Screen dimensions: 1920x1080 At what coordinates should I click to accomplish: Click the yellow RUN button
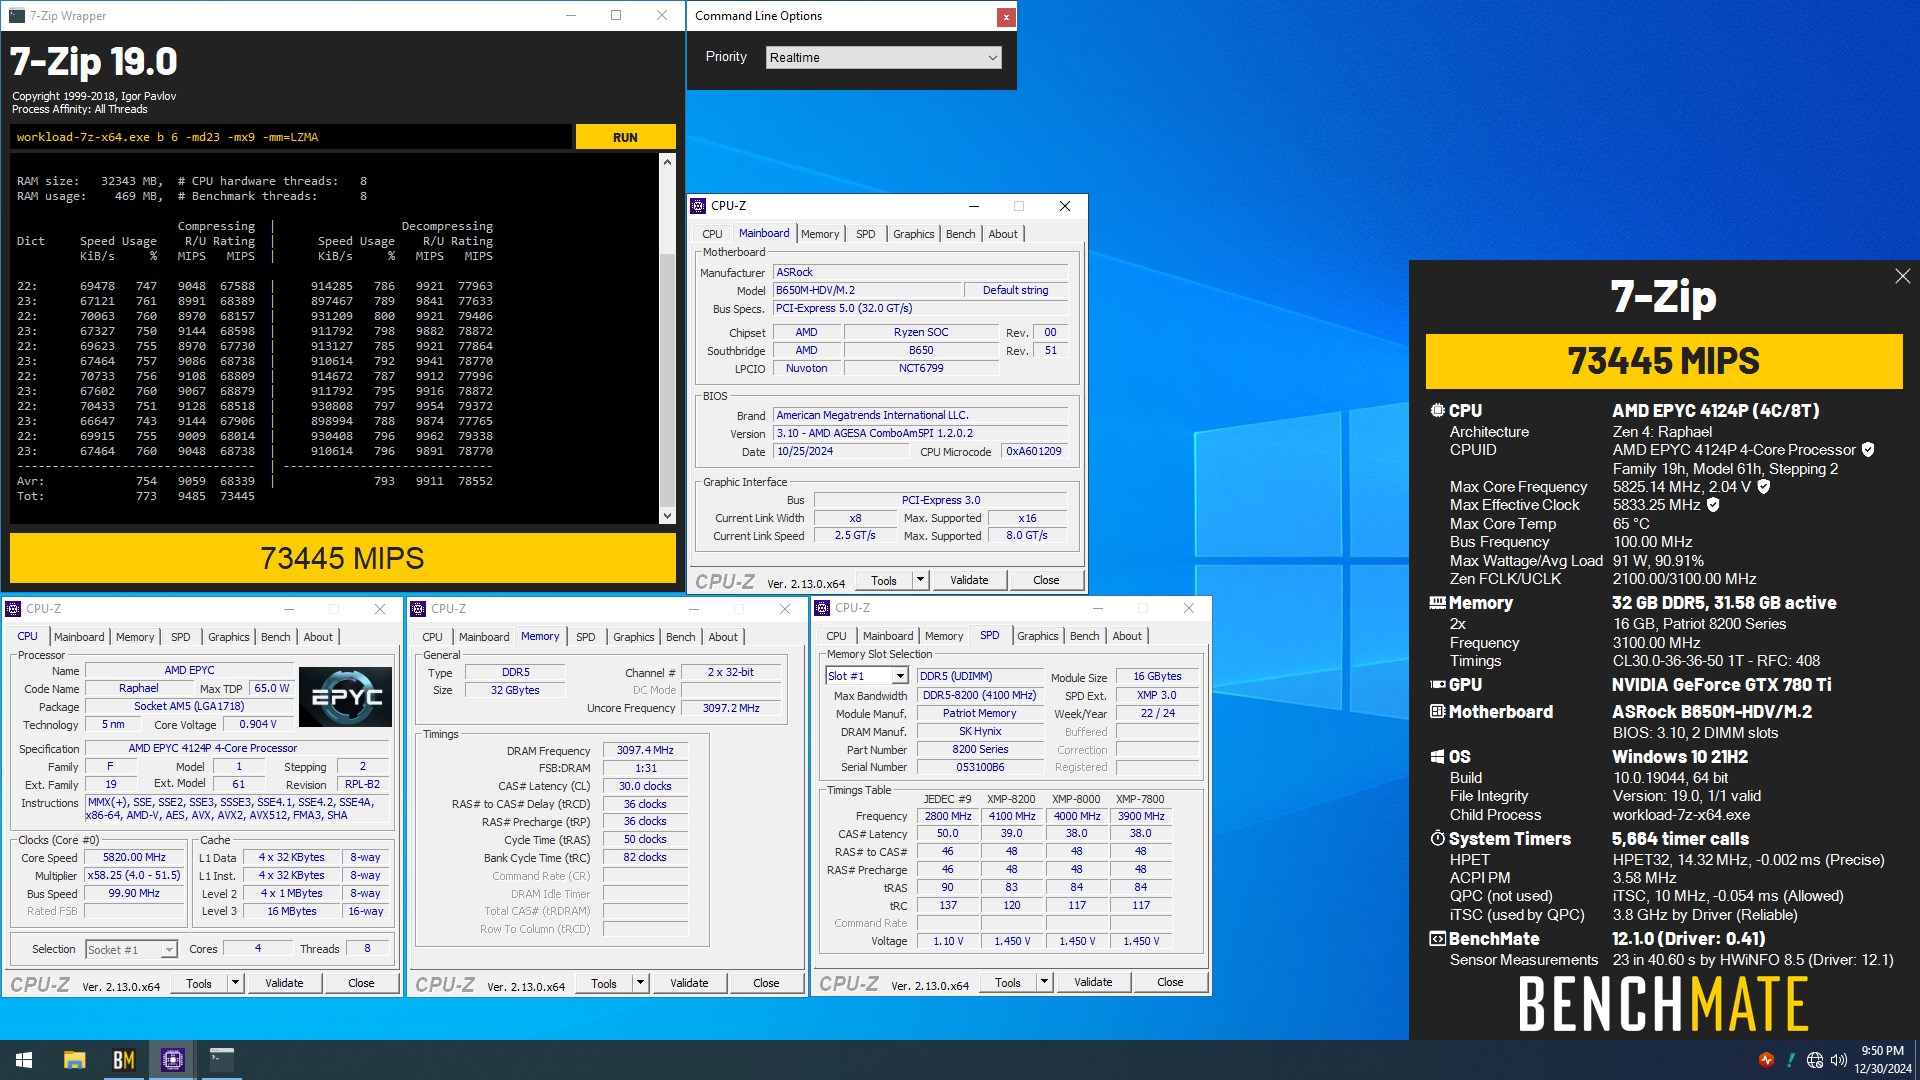click(625, 137)
